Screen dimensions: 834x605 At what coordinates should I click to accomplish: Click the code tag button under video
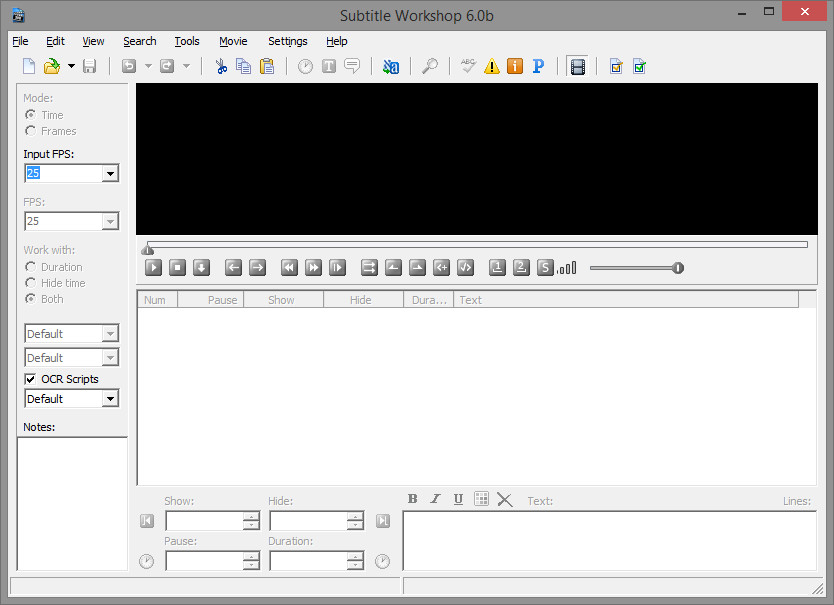[x=465, y=268]
